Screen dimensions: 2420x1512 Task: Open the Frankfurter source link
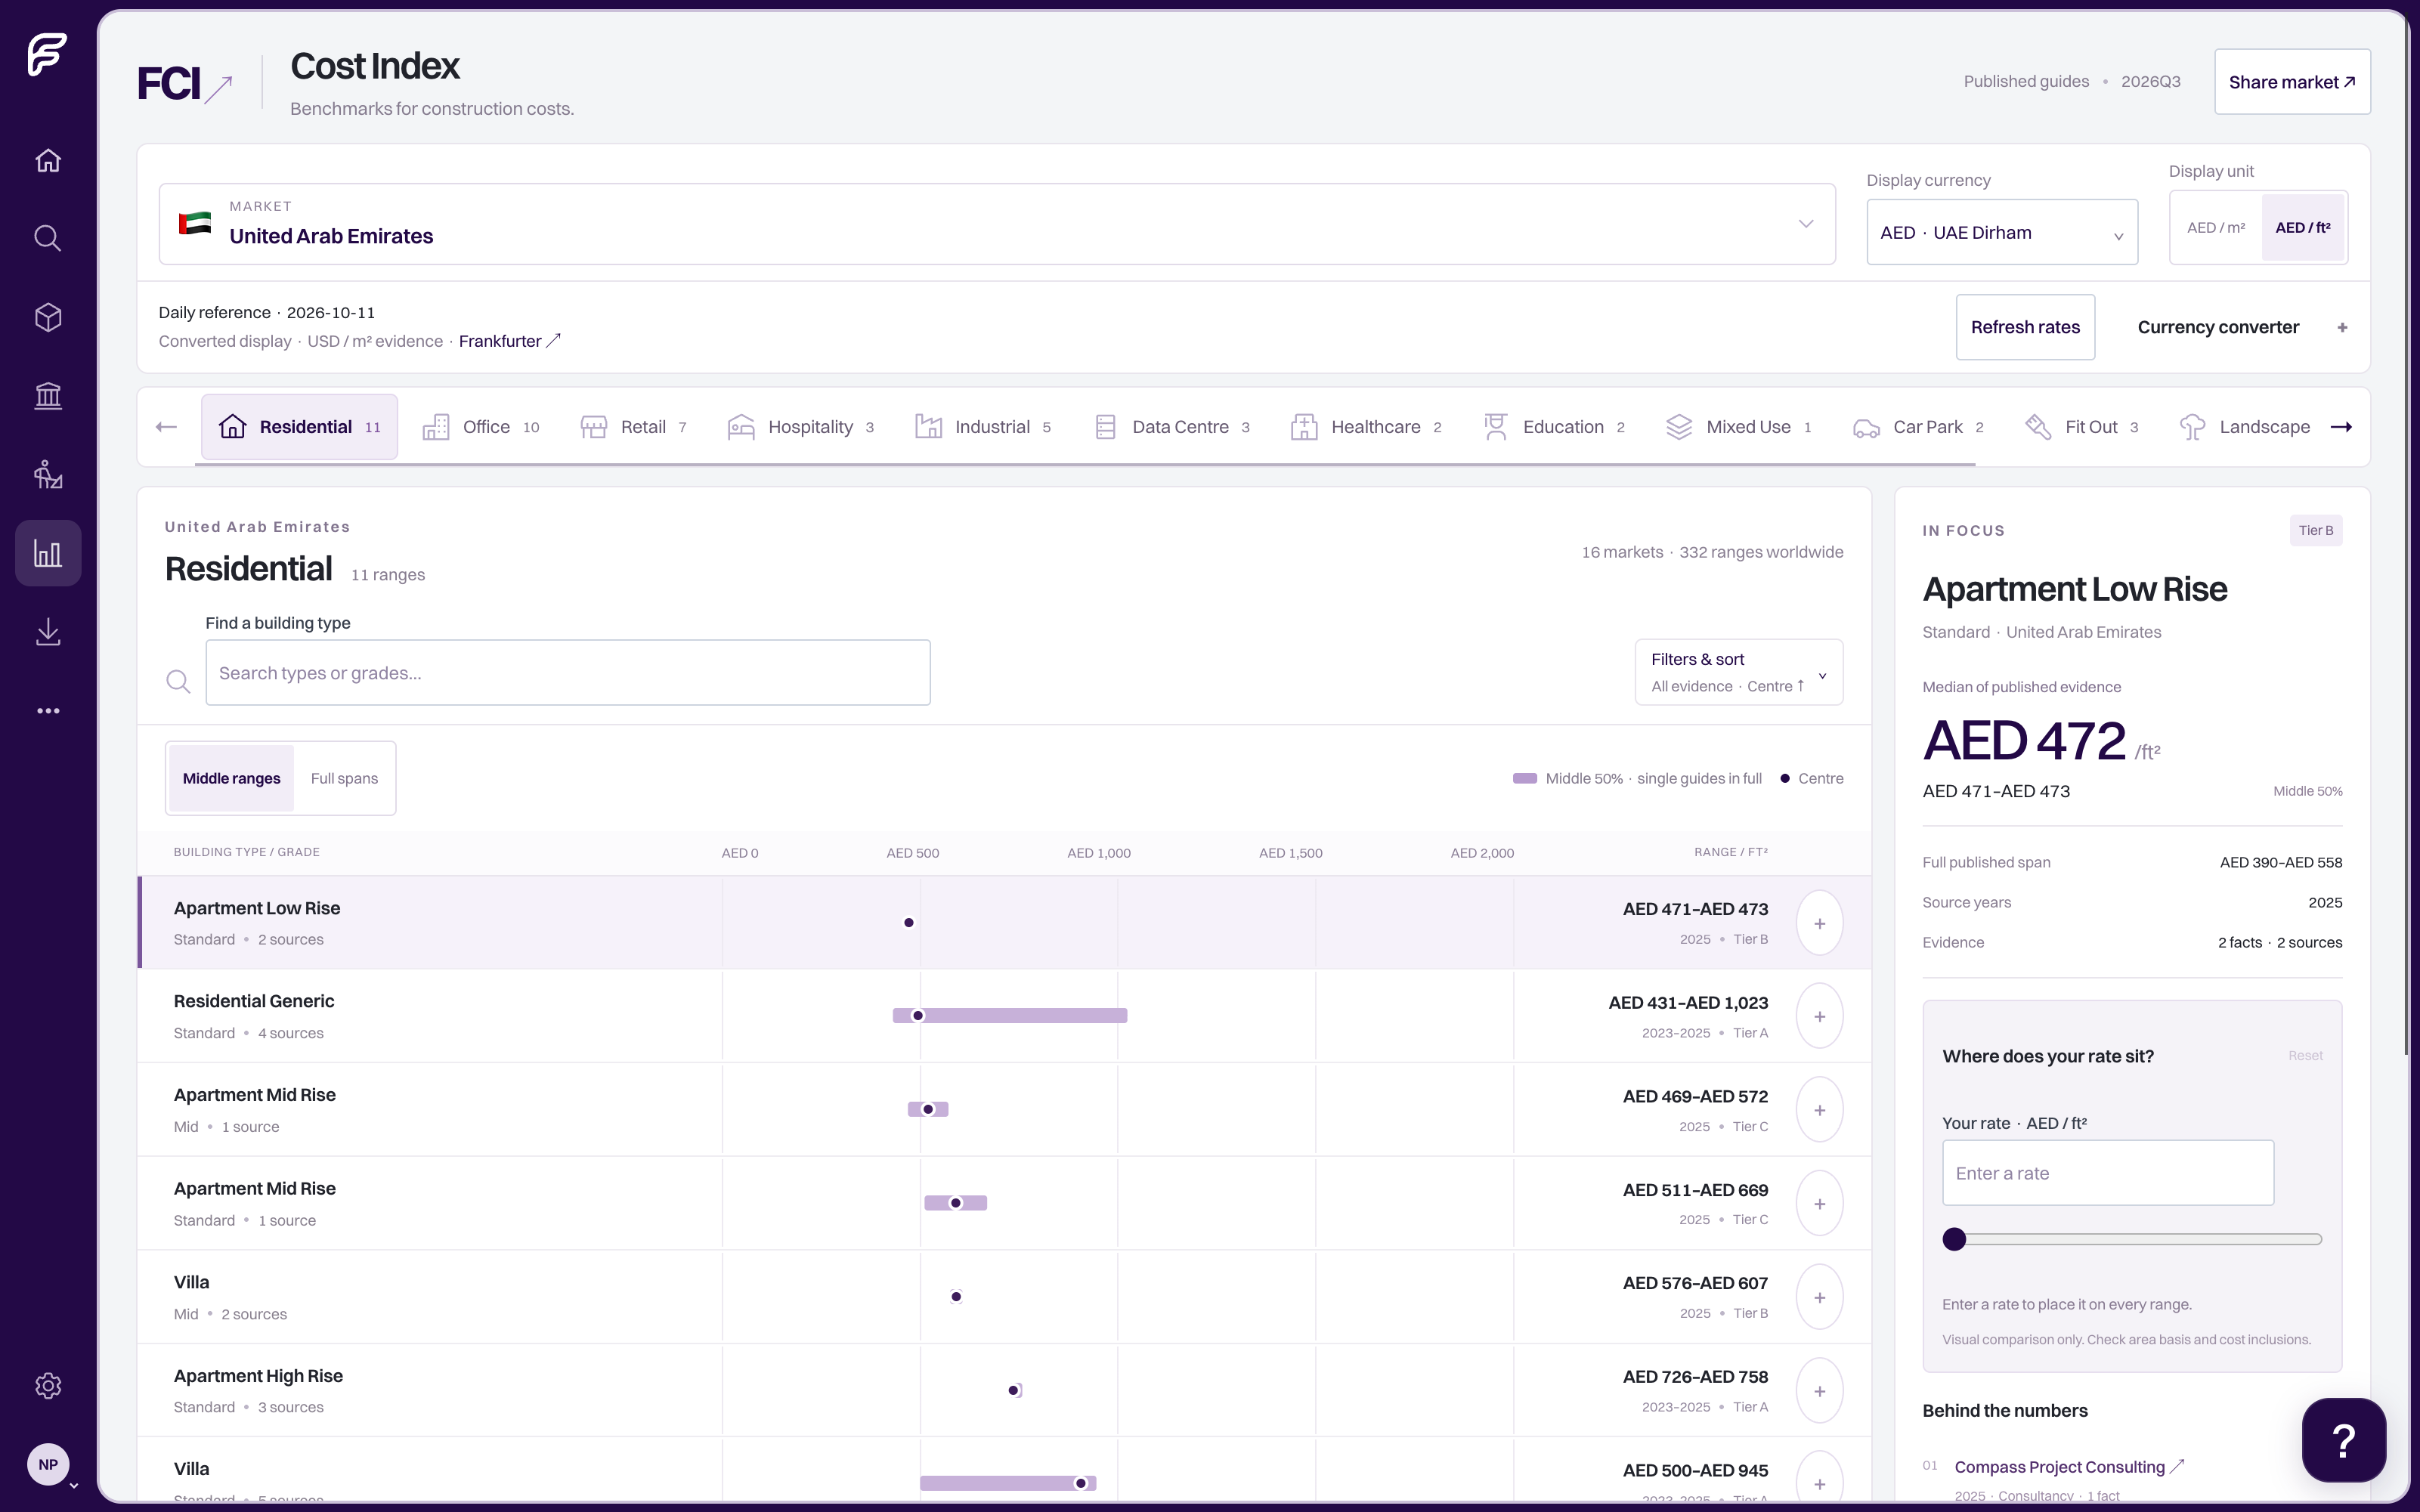click(509, 341)
